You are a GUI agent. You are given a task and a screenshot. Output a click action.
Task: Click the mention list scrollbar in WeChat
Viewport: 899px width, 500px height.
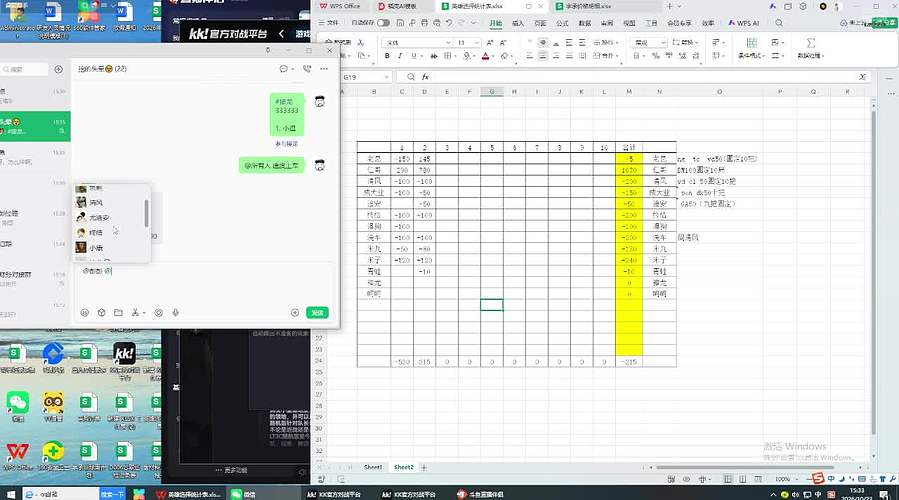[x=147, y=213]
